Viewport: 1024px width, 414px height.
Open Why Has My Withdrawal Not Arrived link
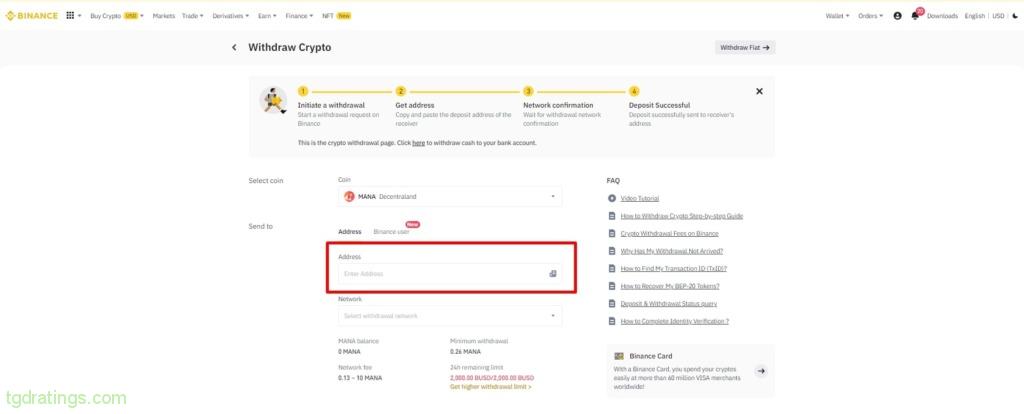coord(671,251)
